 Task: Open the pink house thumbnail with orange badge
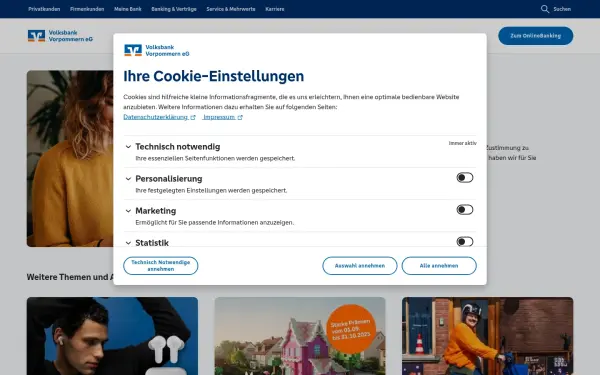[300, 336]
